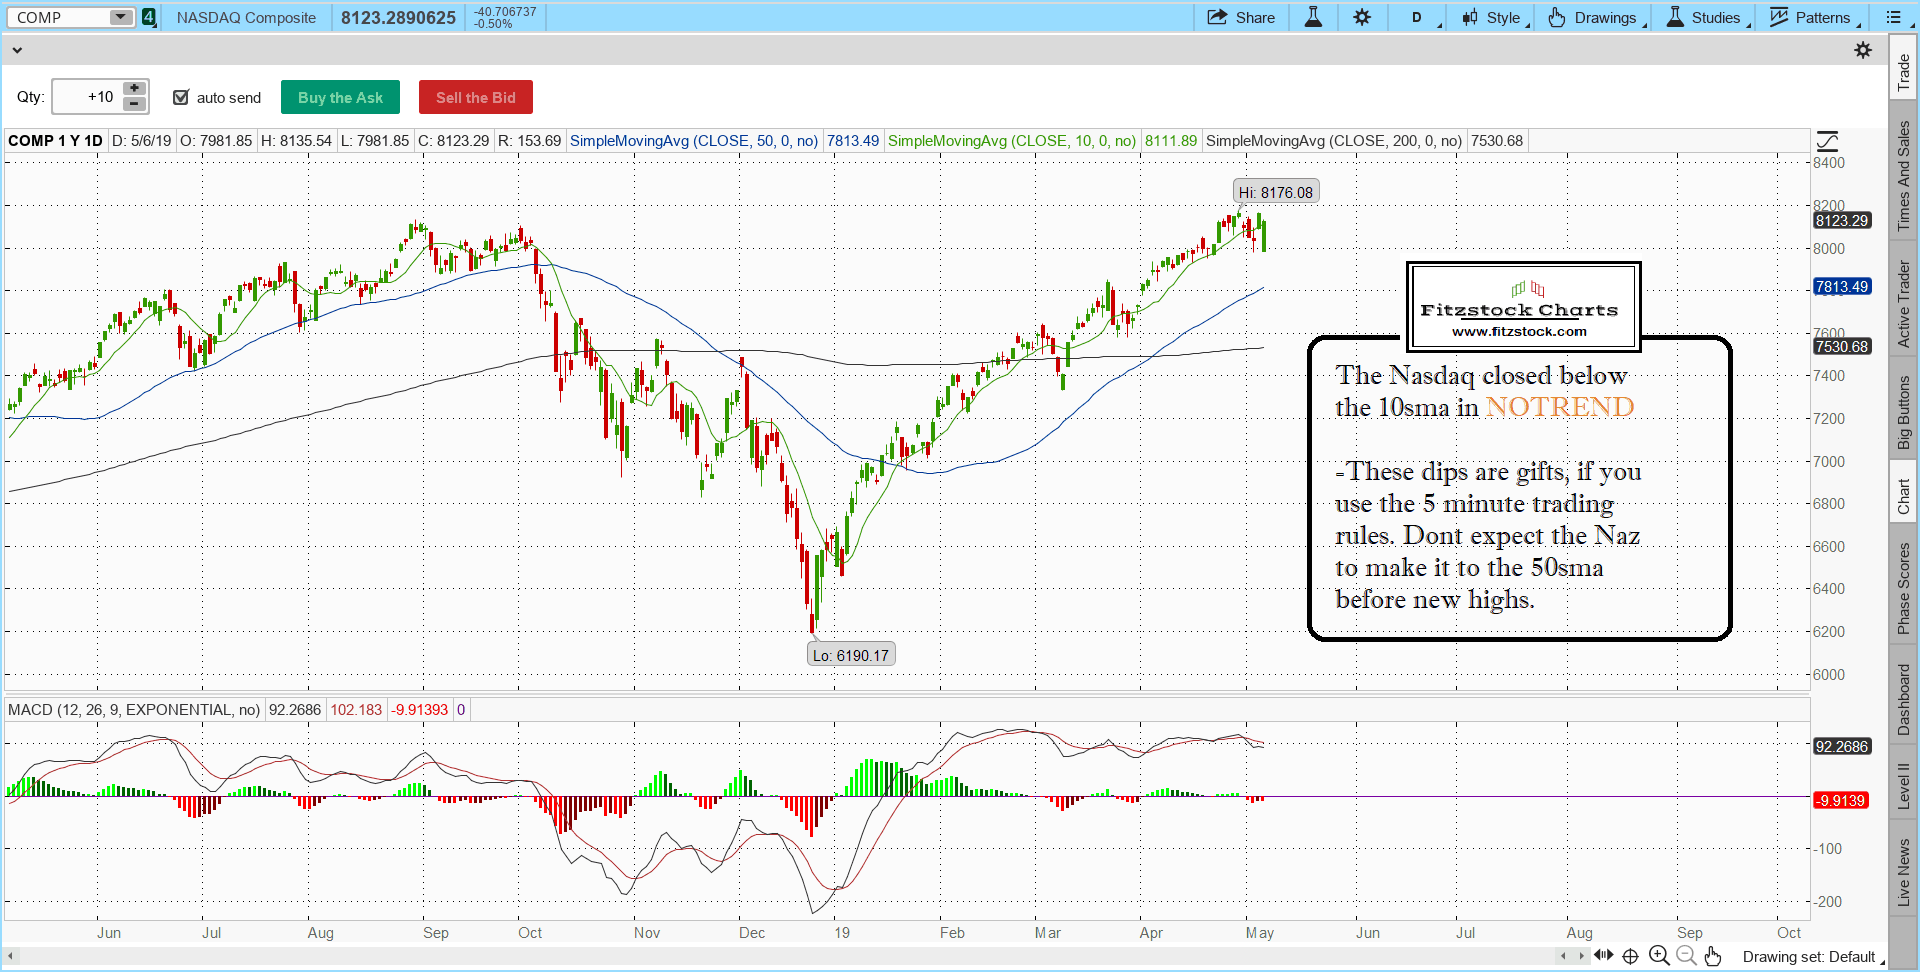
Task: Increase quantity with the plus stepper
Action: pyautogui.click(x=134, y=89)
